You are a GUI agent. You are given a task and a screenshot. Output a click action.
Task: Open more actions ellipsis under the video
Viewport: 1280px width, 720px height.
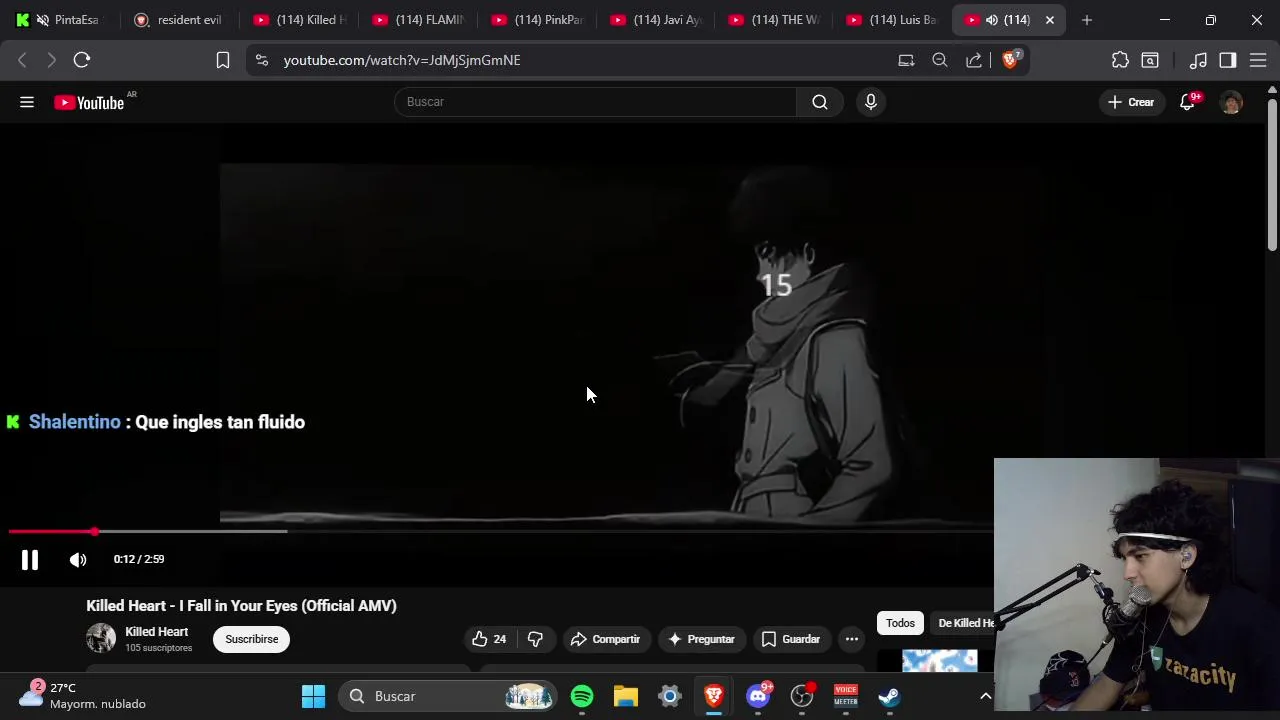coord(852,639)
